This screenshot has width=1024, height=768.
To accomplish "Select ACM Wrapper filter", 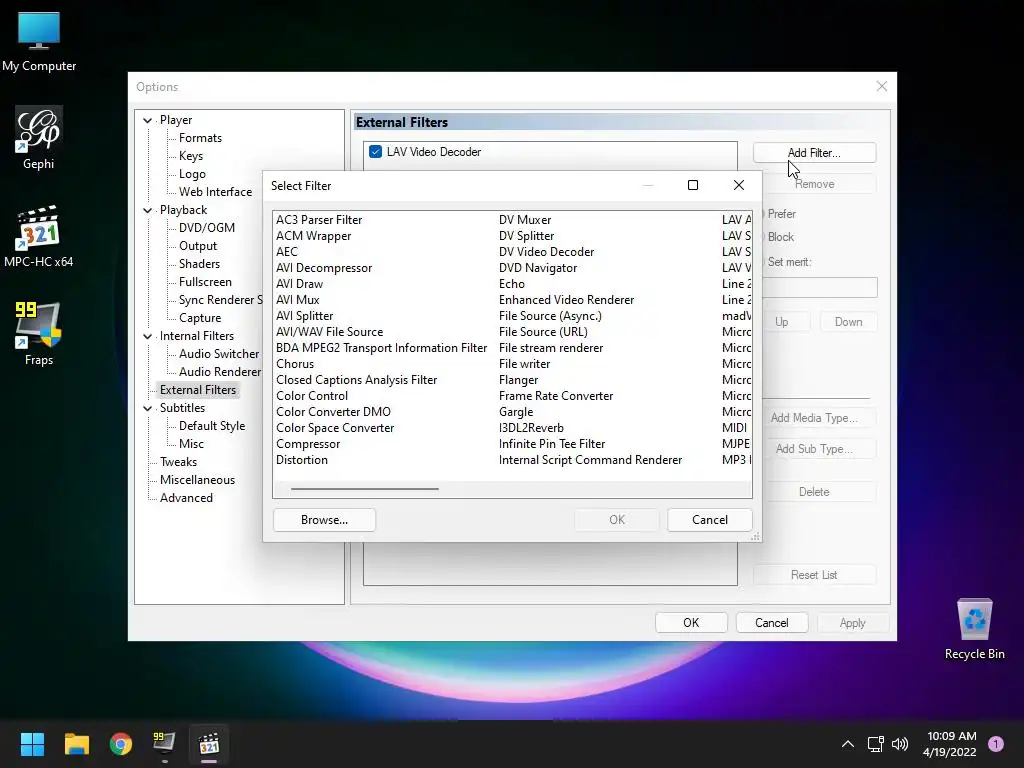I will point(313,236).
